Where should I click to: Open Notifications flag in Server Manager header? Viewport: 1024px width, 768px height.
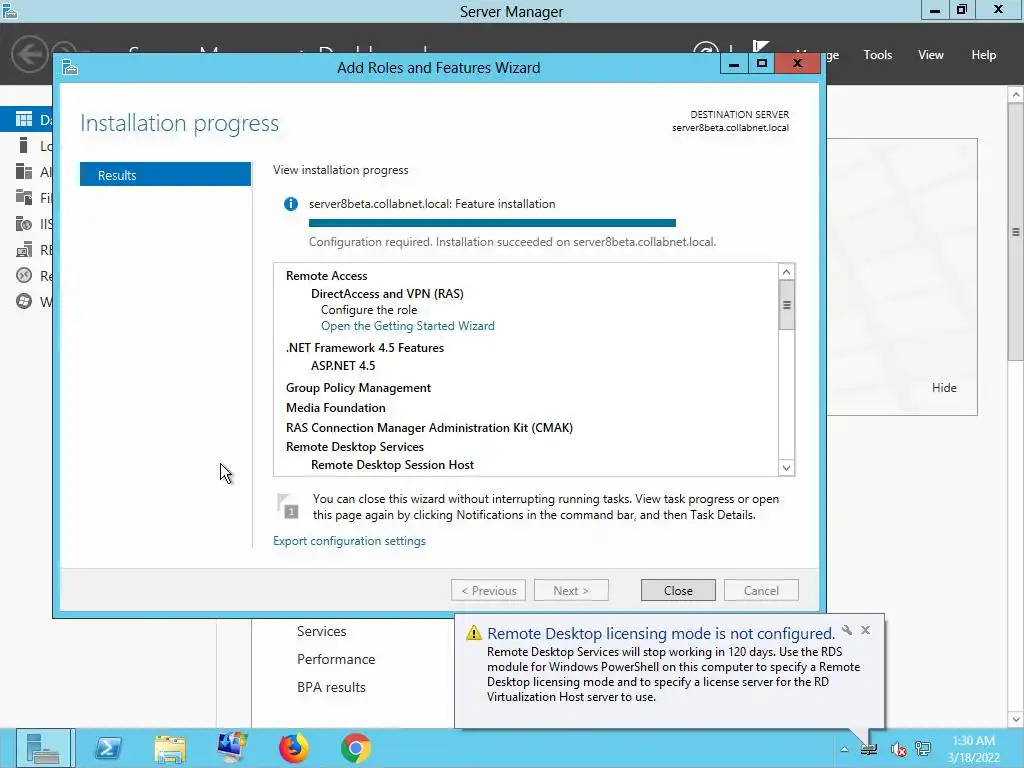[760, 46]
